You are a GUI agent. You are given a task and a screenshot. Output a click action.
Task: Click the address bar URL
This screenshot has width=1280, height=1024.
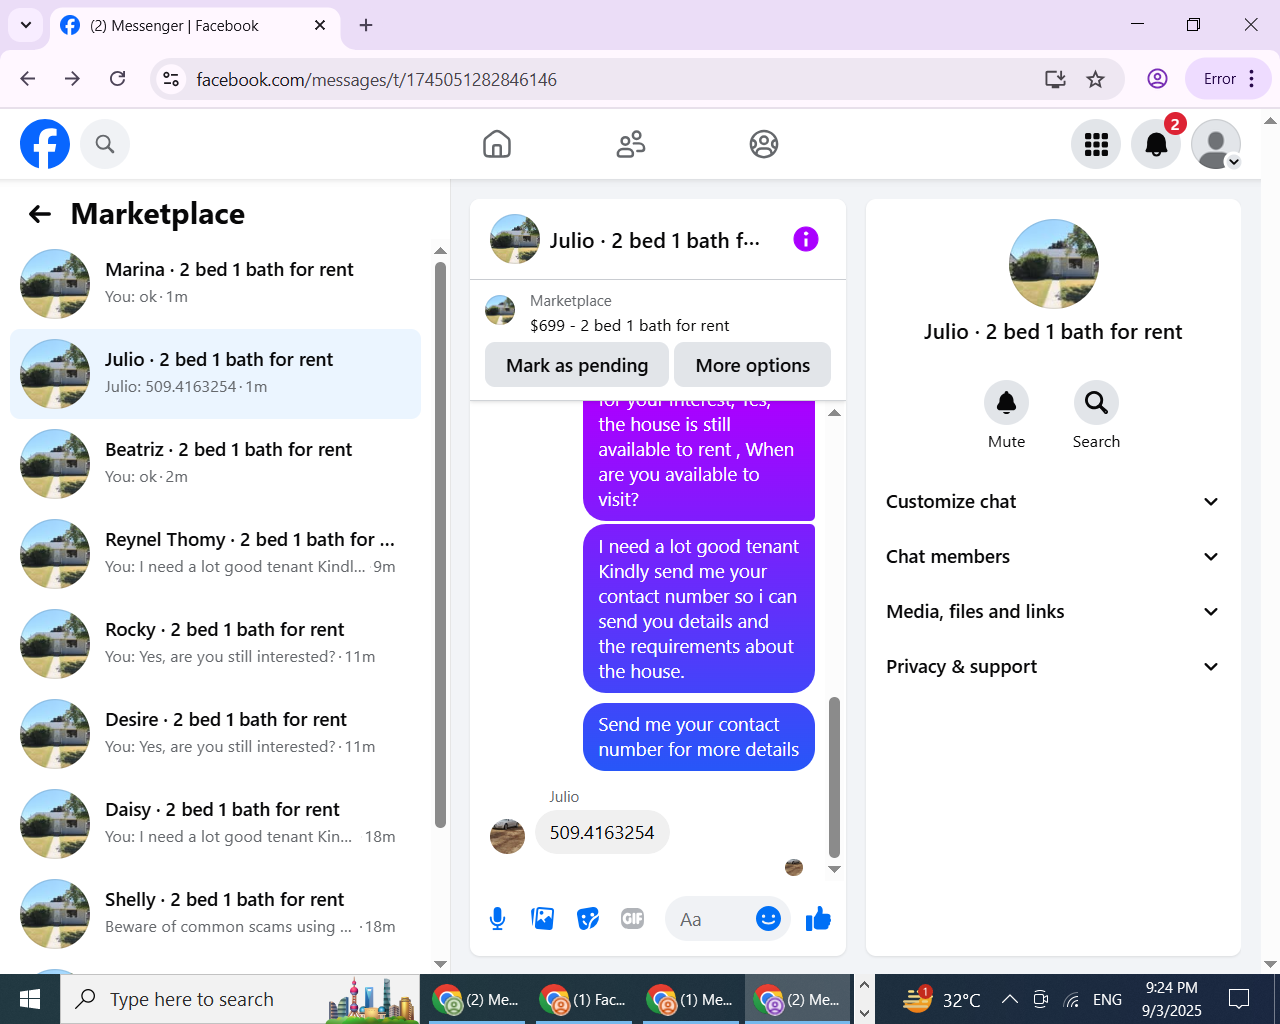pos(377,79)
